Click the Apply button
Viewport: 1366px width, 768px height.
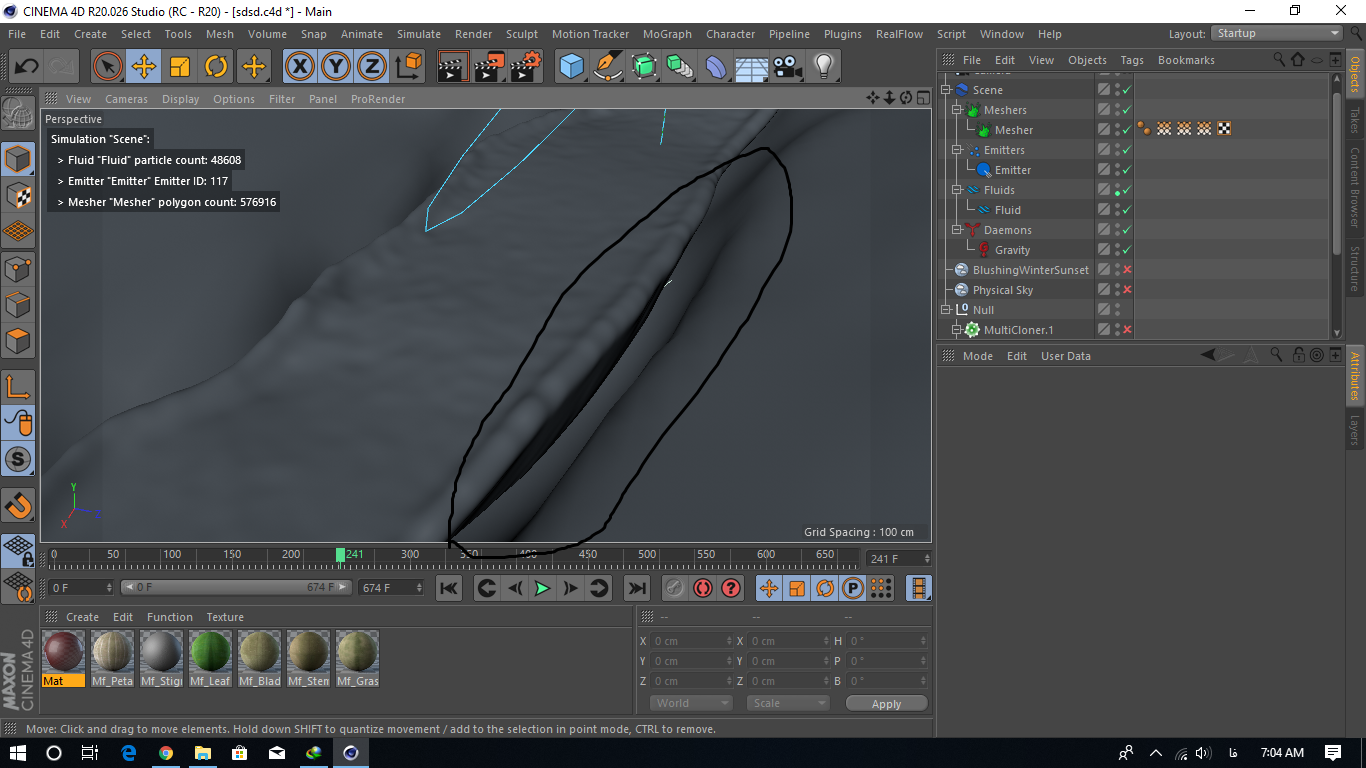[x=886, y=704]
